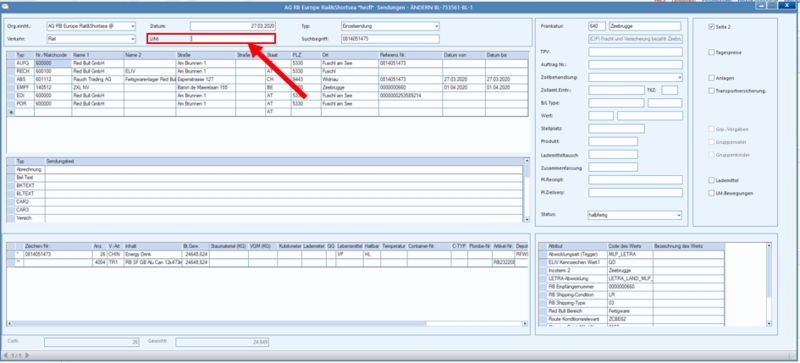Click the Sendungstext column header

[x=284, y=161]
